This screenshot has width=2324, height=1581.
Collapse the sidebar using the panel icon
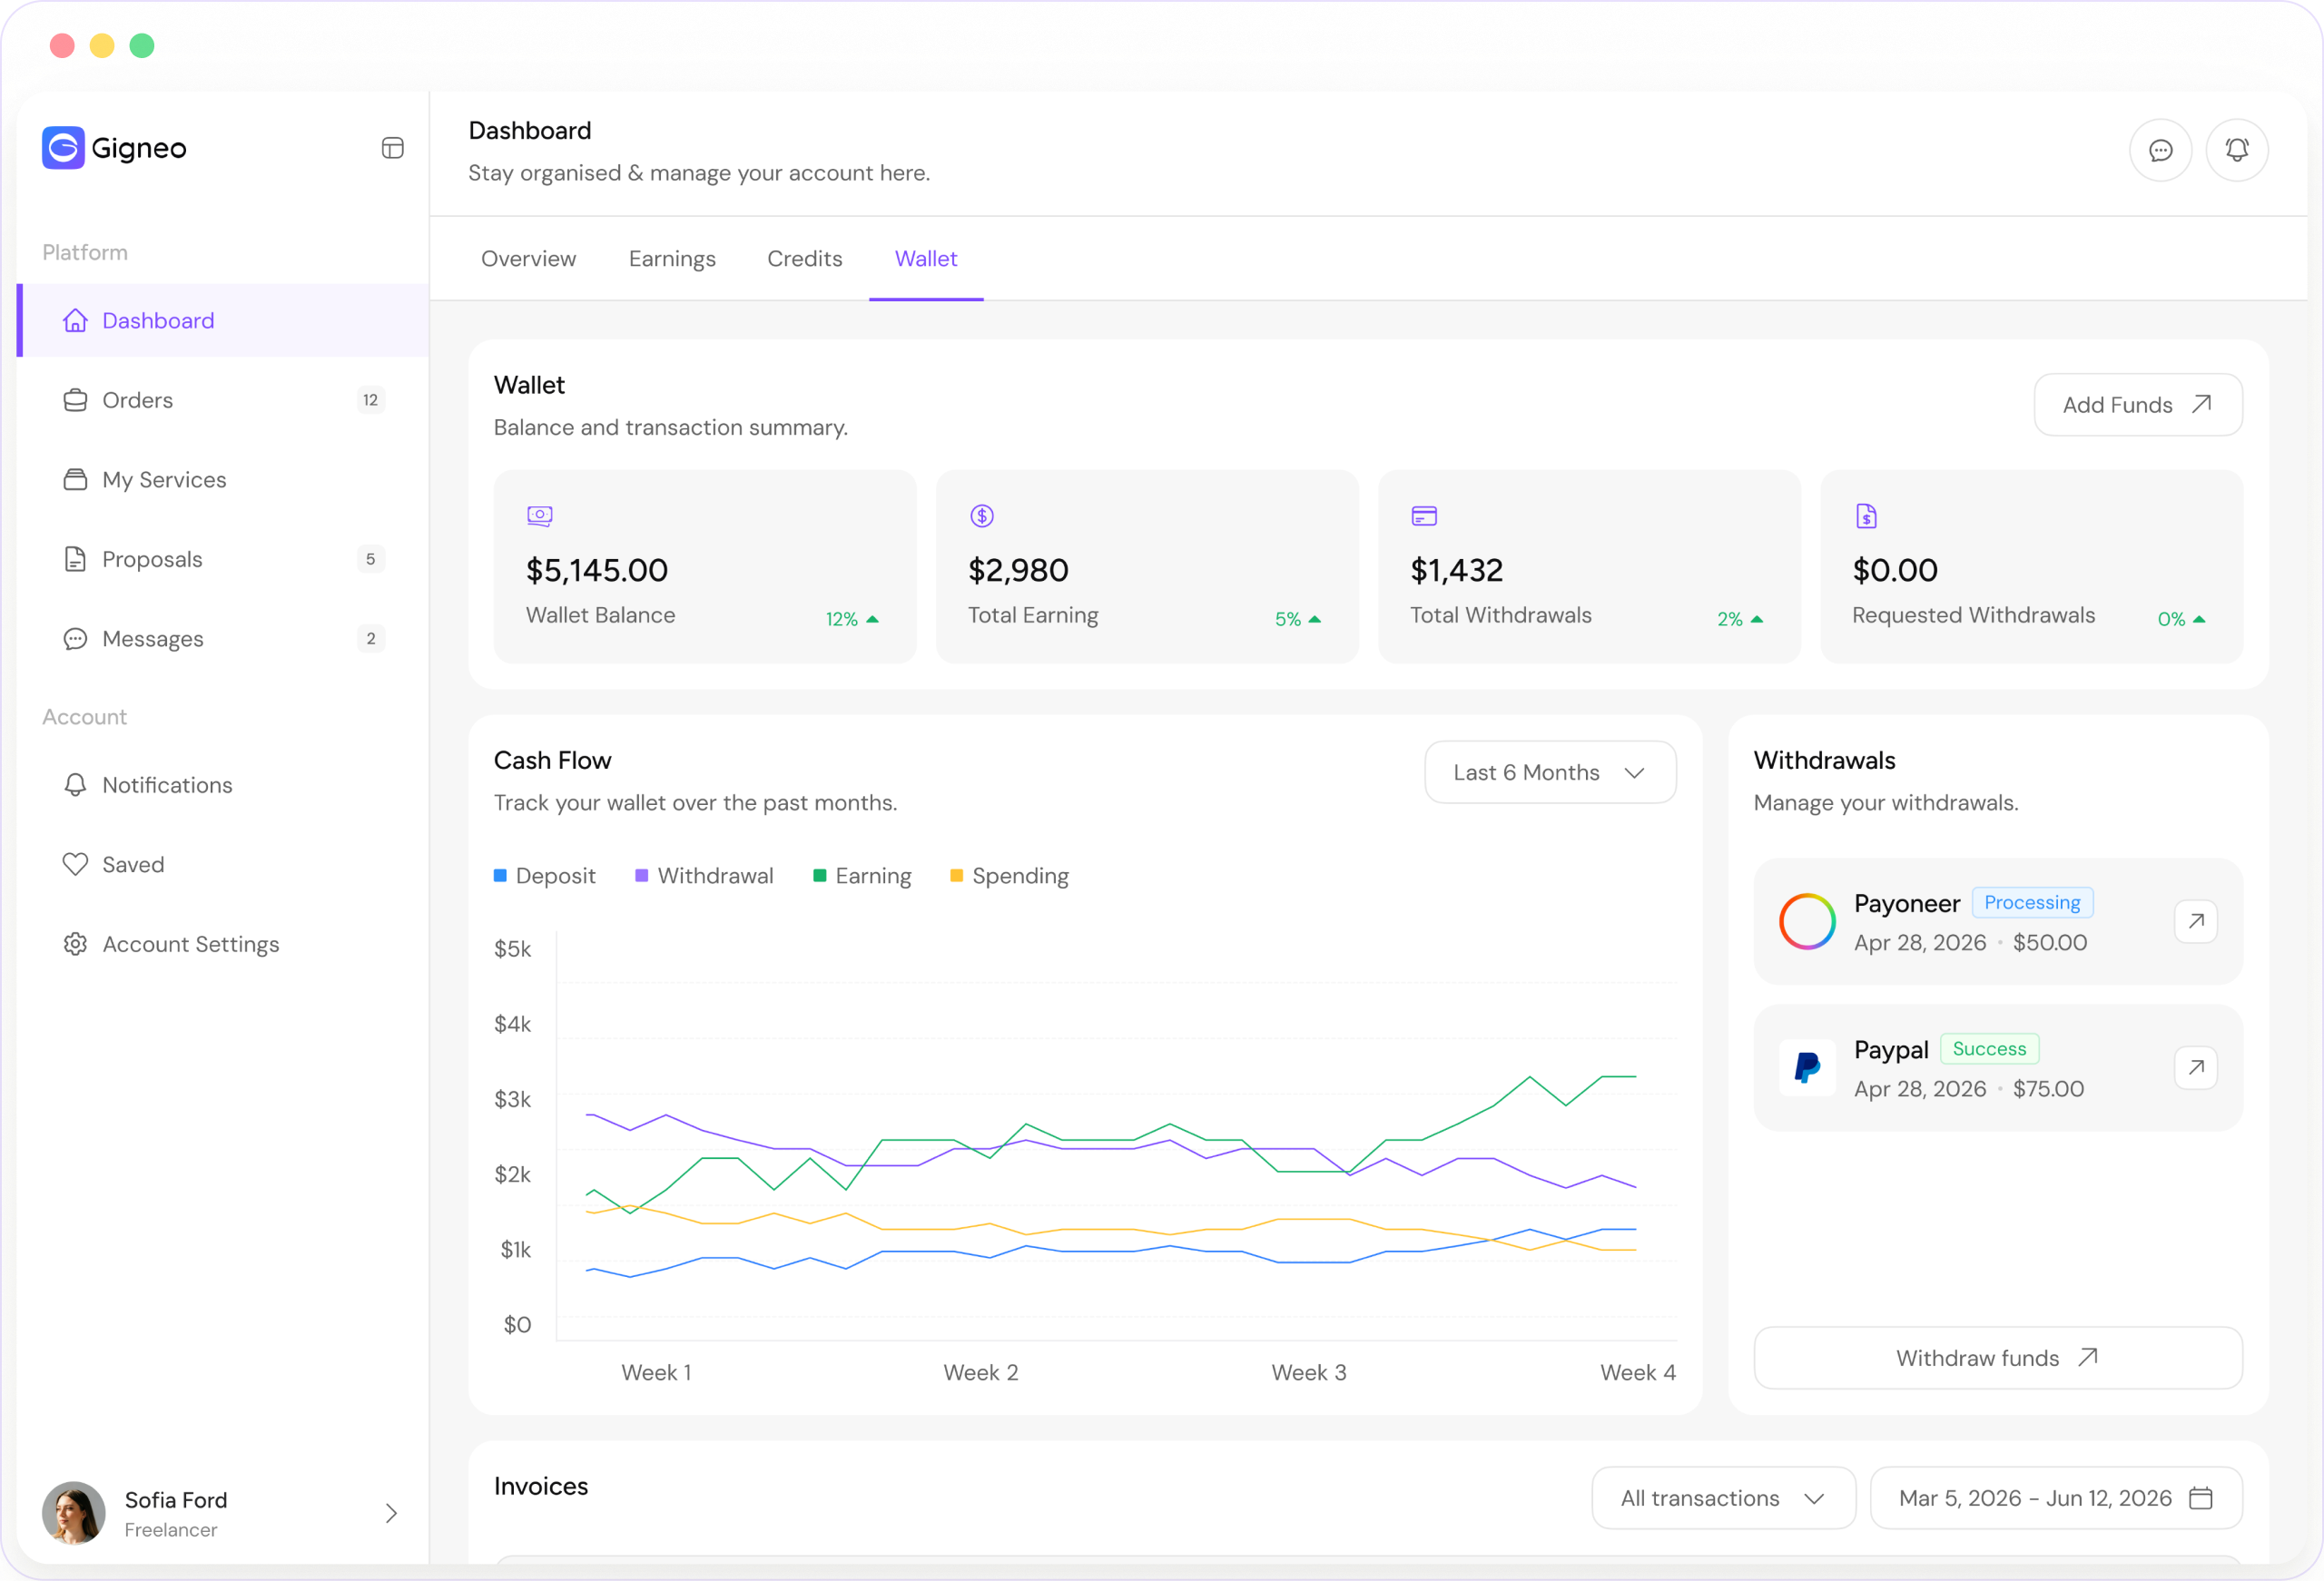(x=393, y=148)
